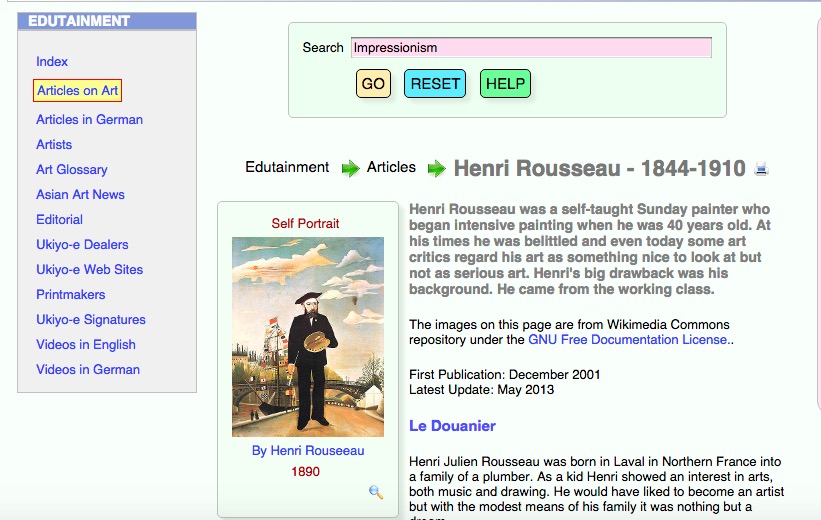Viewport: 821px width, 520px height.
Task: Click the EDUTAINMENT sidebar header
Action: (107, 21)
